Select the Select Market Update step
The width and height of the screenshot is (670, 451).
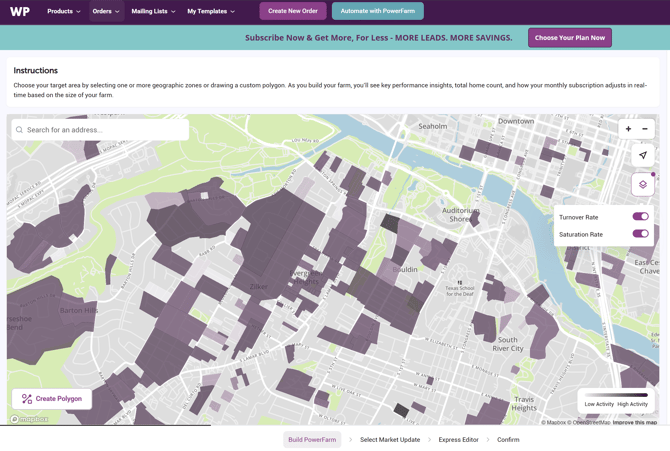coord(390,439)
